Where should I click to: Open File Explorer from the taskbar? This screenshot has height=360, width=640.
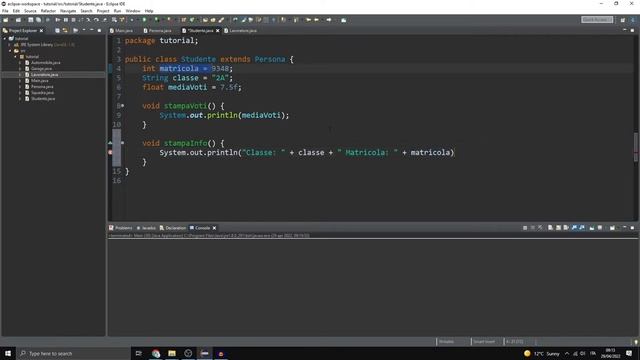click(x=172, y=353)
